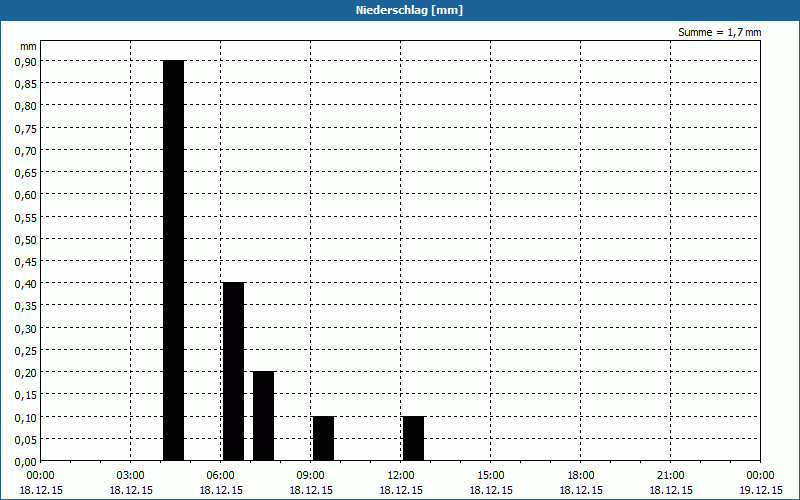
Task: Click the Niederschlag [mm] chart title
Action: (400, 10)
